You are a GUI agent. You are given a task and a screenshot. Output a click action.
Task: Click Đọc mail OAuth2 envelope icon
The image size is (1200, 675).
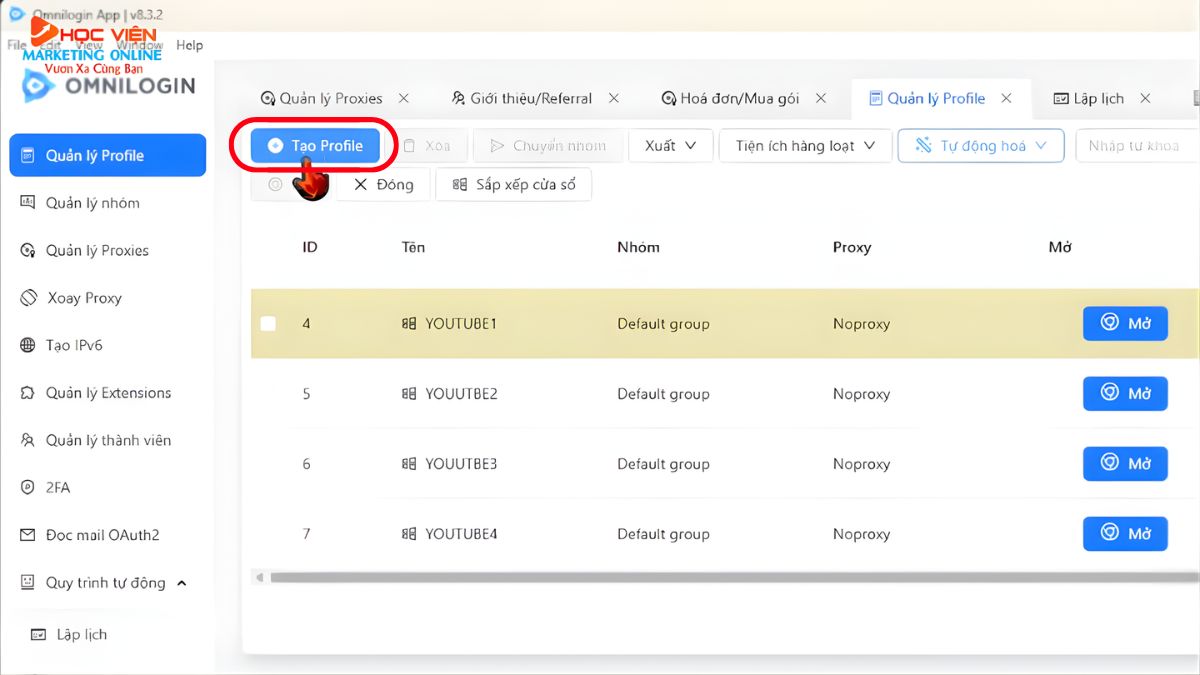pos(28,535)
